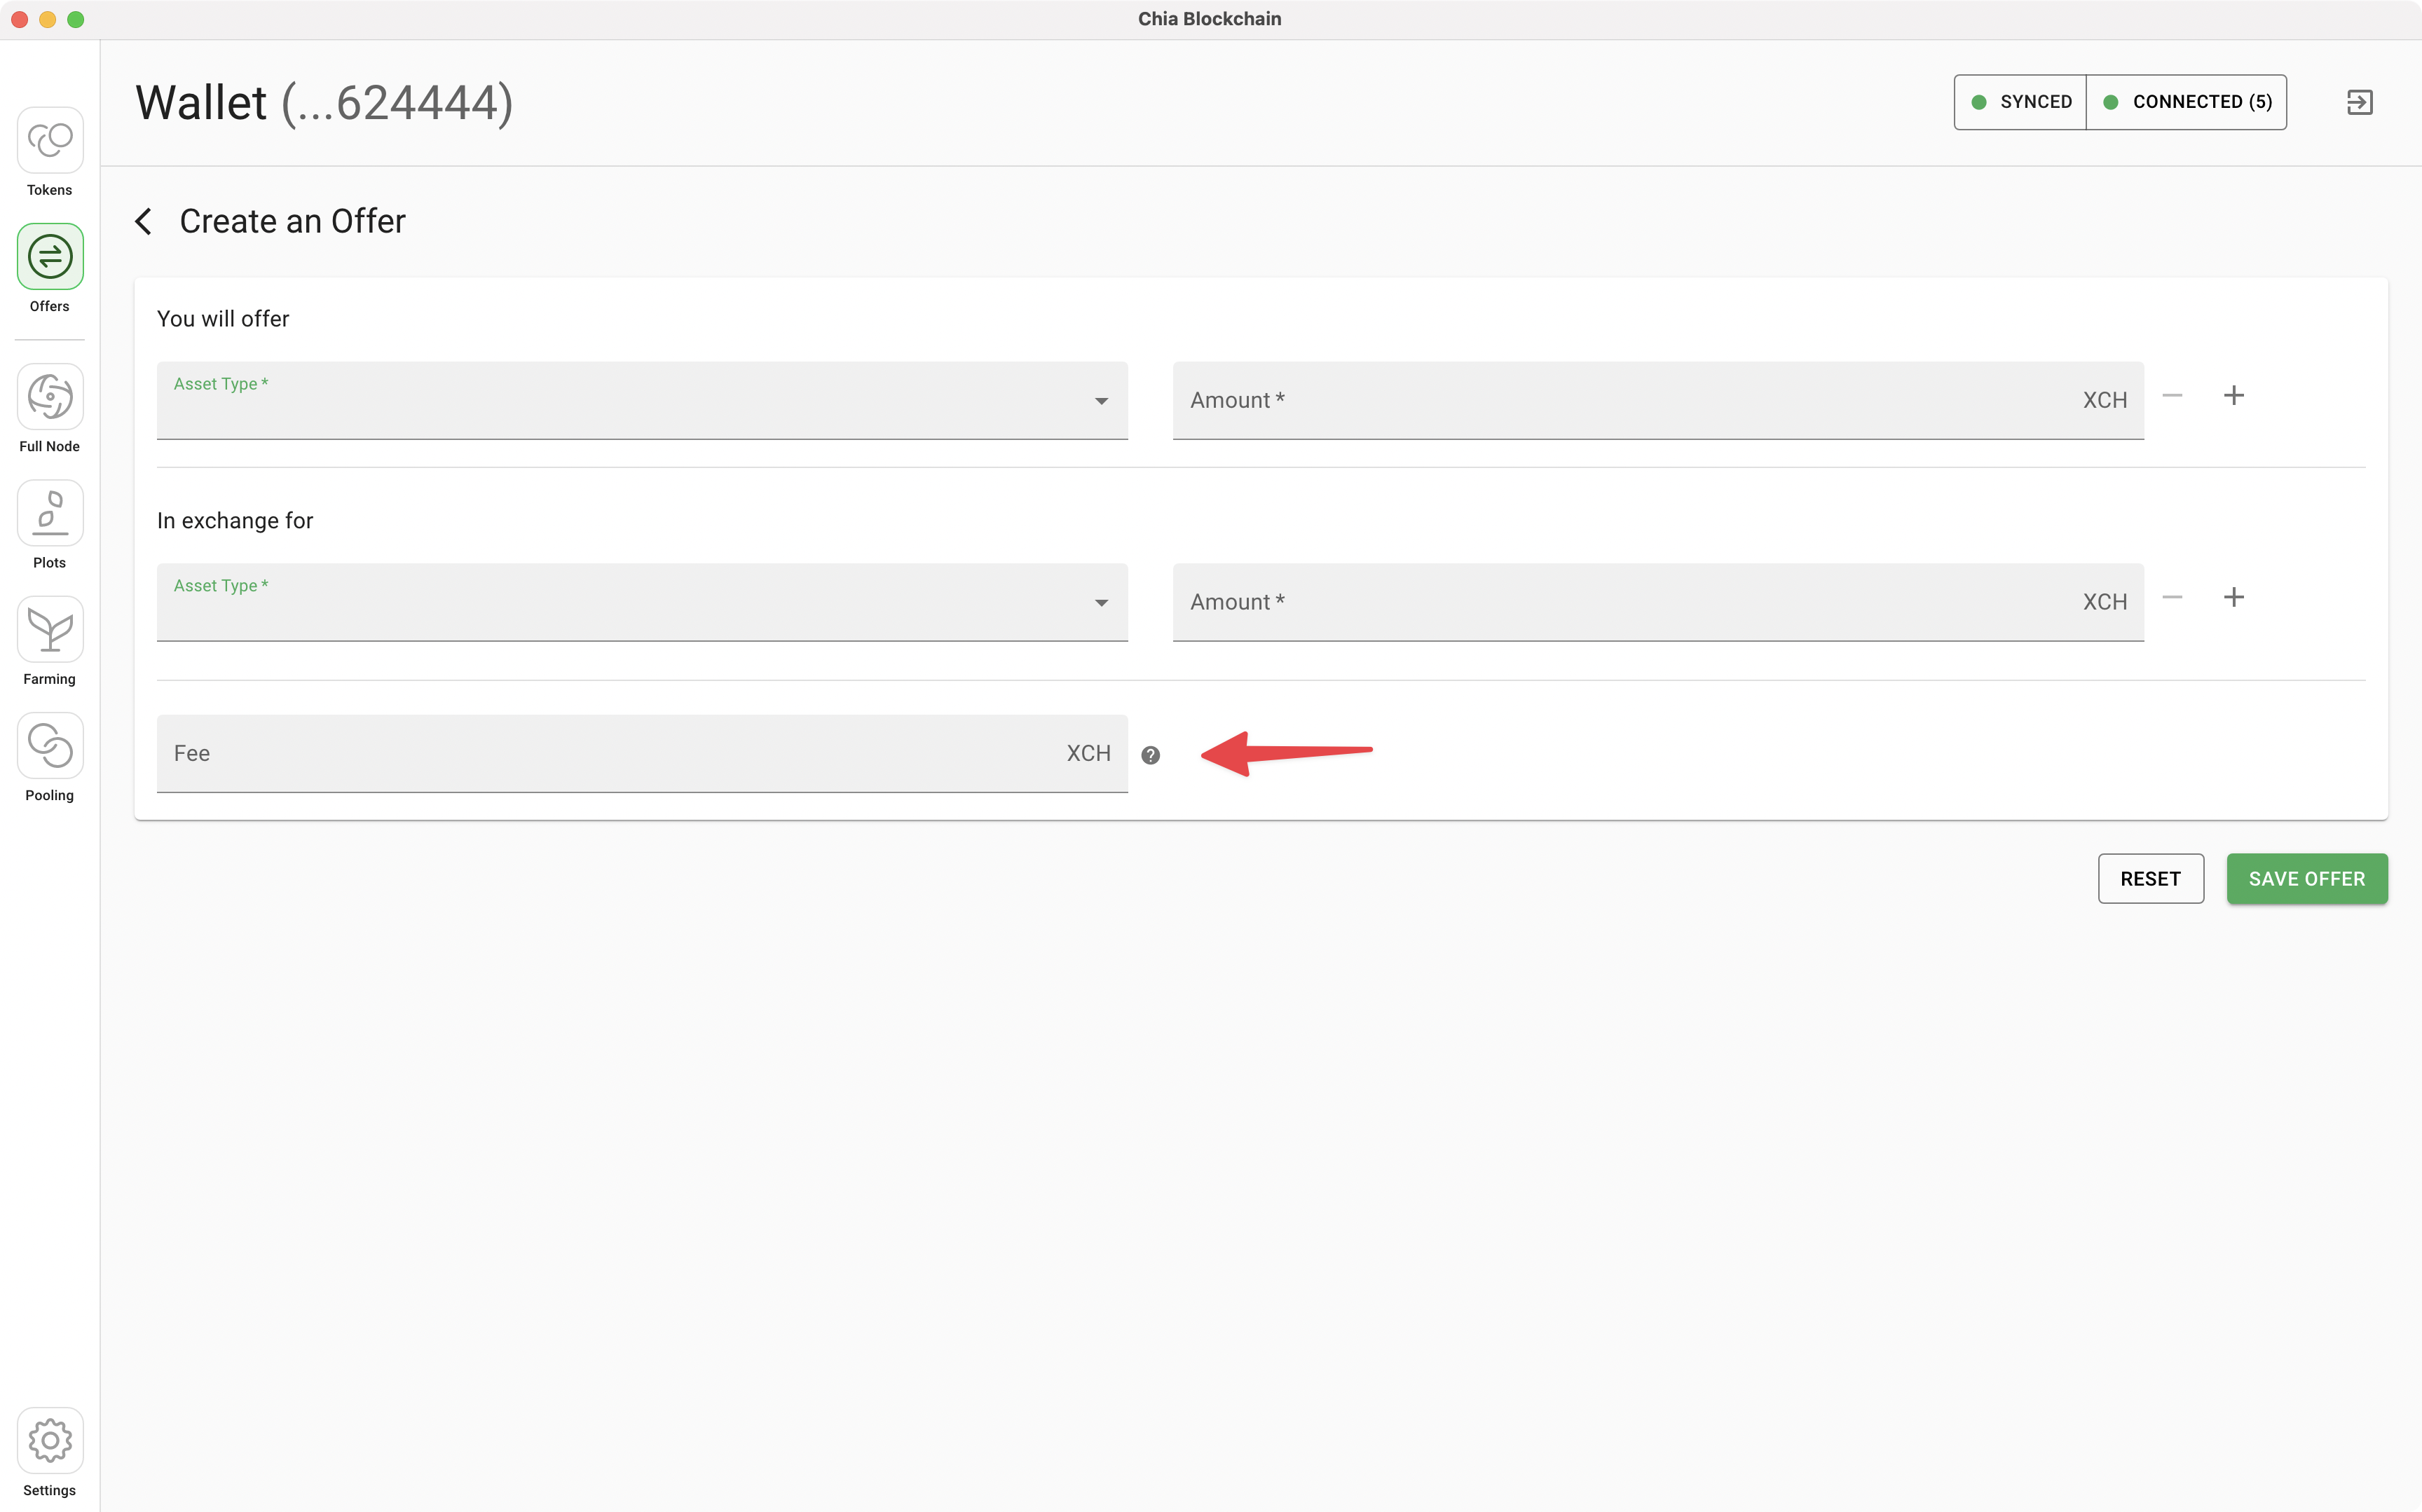The height and width of the screenshot is (1512, 2422).
Task: Remove the offered asset row with minus
Action: tap(2172, 396)
